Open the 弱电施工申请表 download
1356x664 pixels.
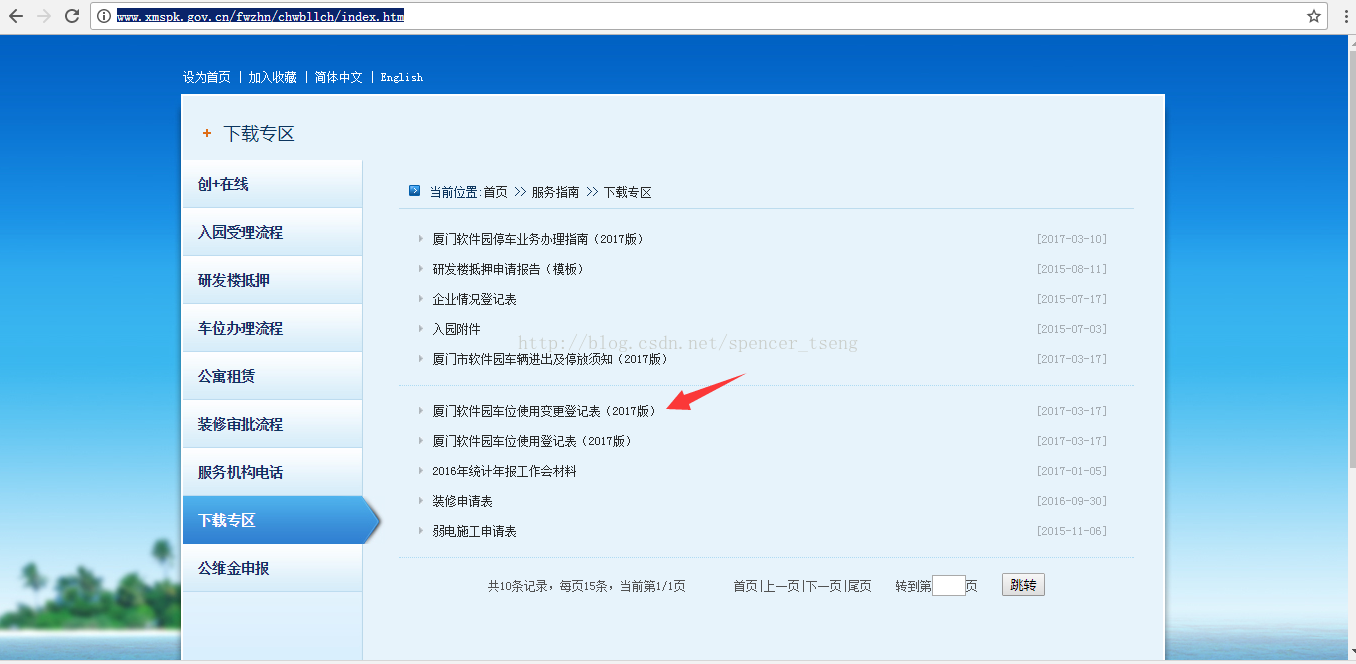point(475,531)
